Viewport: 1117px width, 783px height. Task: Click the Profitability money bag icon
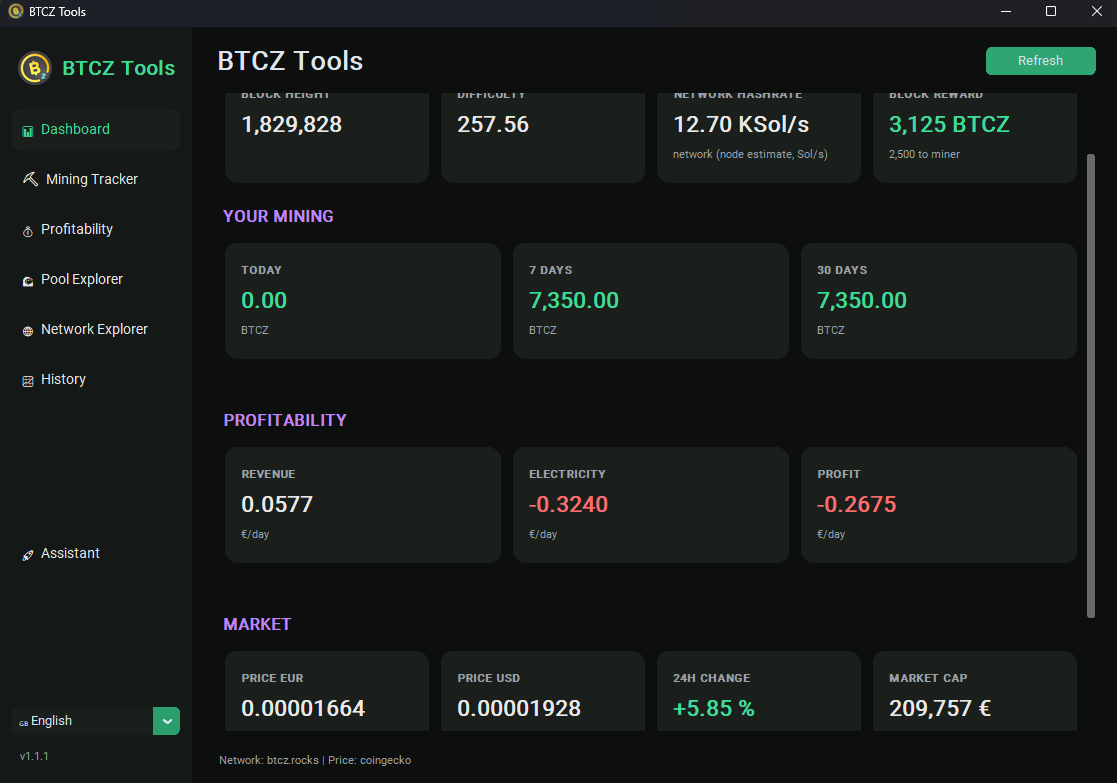point(28,231)
